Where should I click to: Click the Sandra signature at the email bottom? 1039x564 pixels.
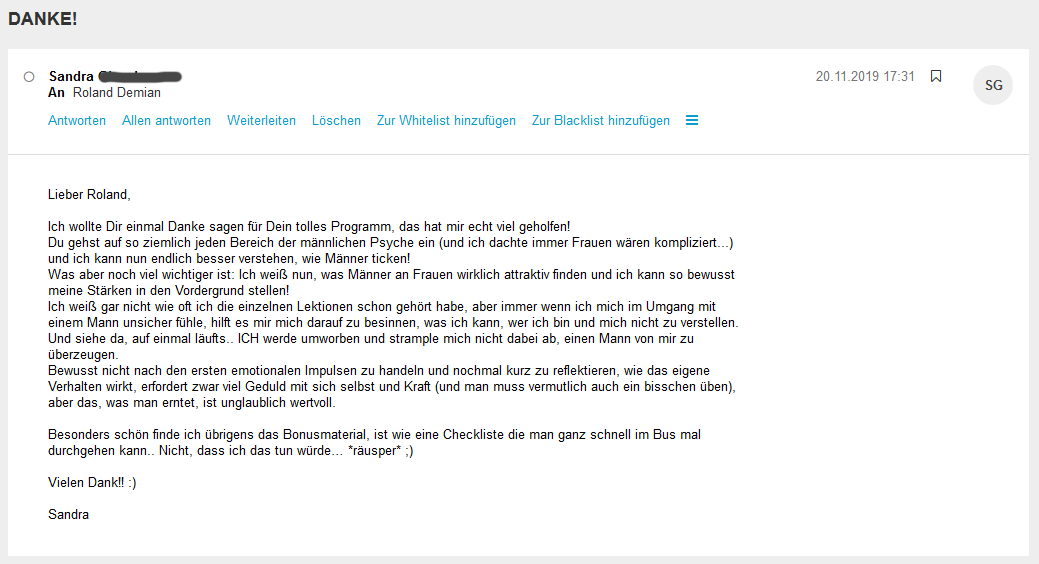click(68, 515)
